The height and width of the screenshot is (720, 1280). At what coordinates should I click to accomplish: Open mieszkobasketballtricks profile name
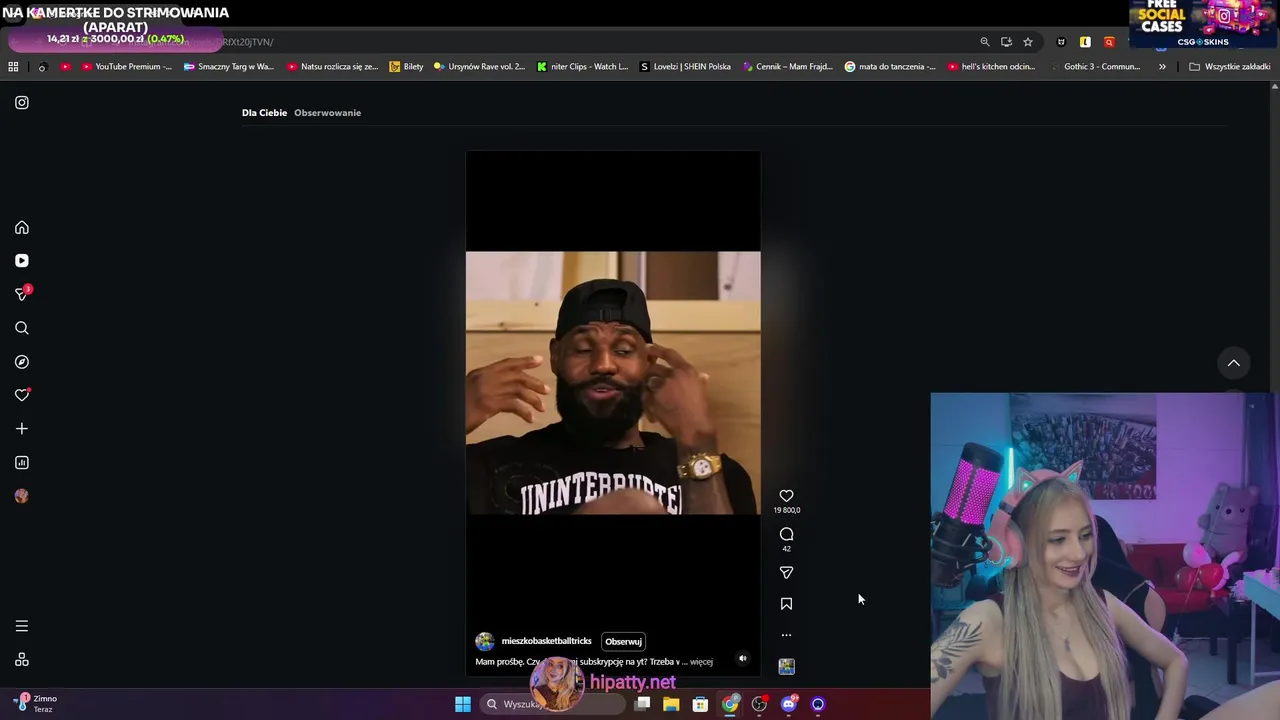click(x=546, y=641)
